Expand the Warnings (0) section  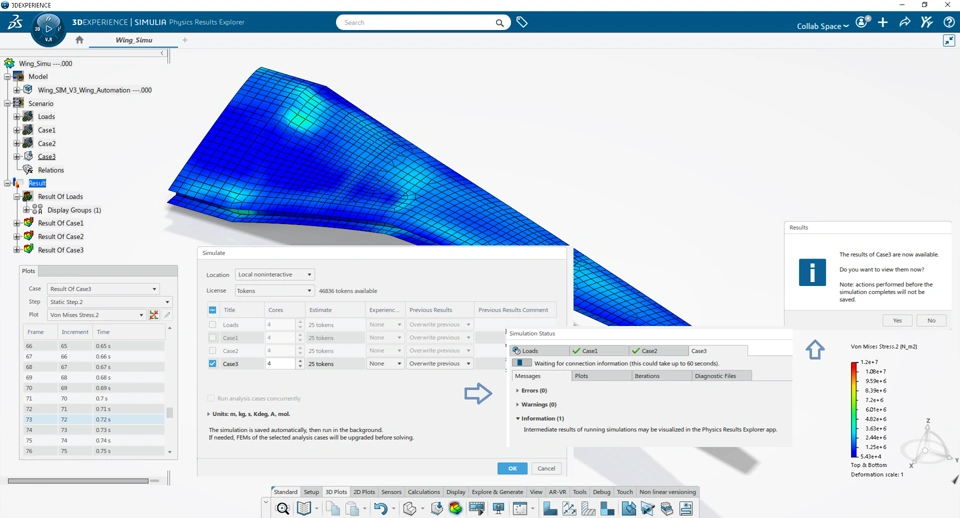point(517,405)
